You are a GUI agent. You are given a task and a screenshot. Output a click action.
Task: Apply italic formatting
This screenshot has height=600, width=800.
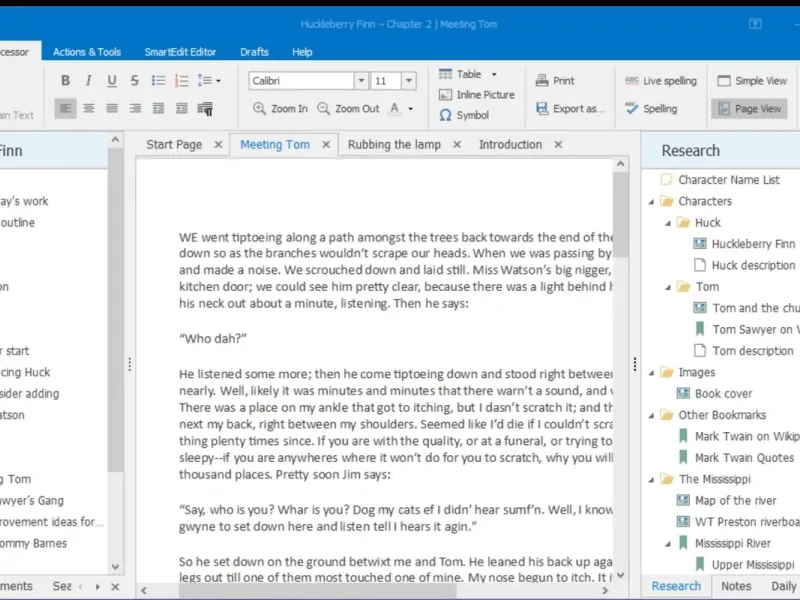pyautogui.click(x=88, y=81)
